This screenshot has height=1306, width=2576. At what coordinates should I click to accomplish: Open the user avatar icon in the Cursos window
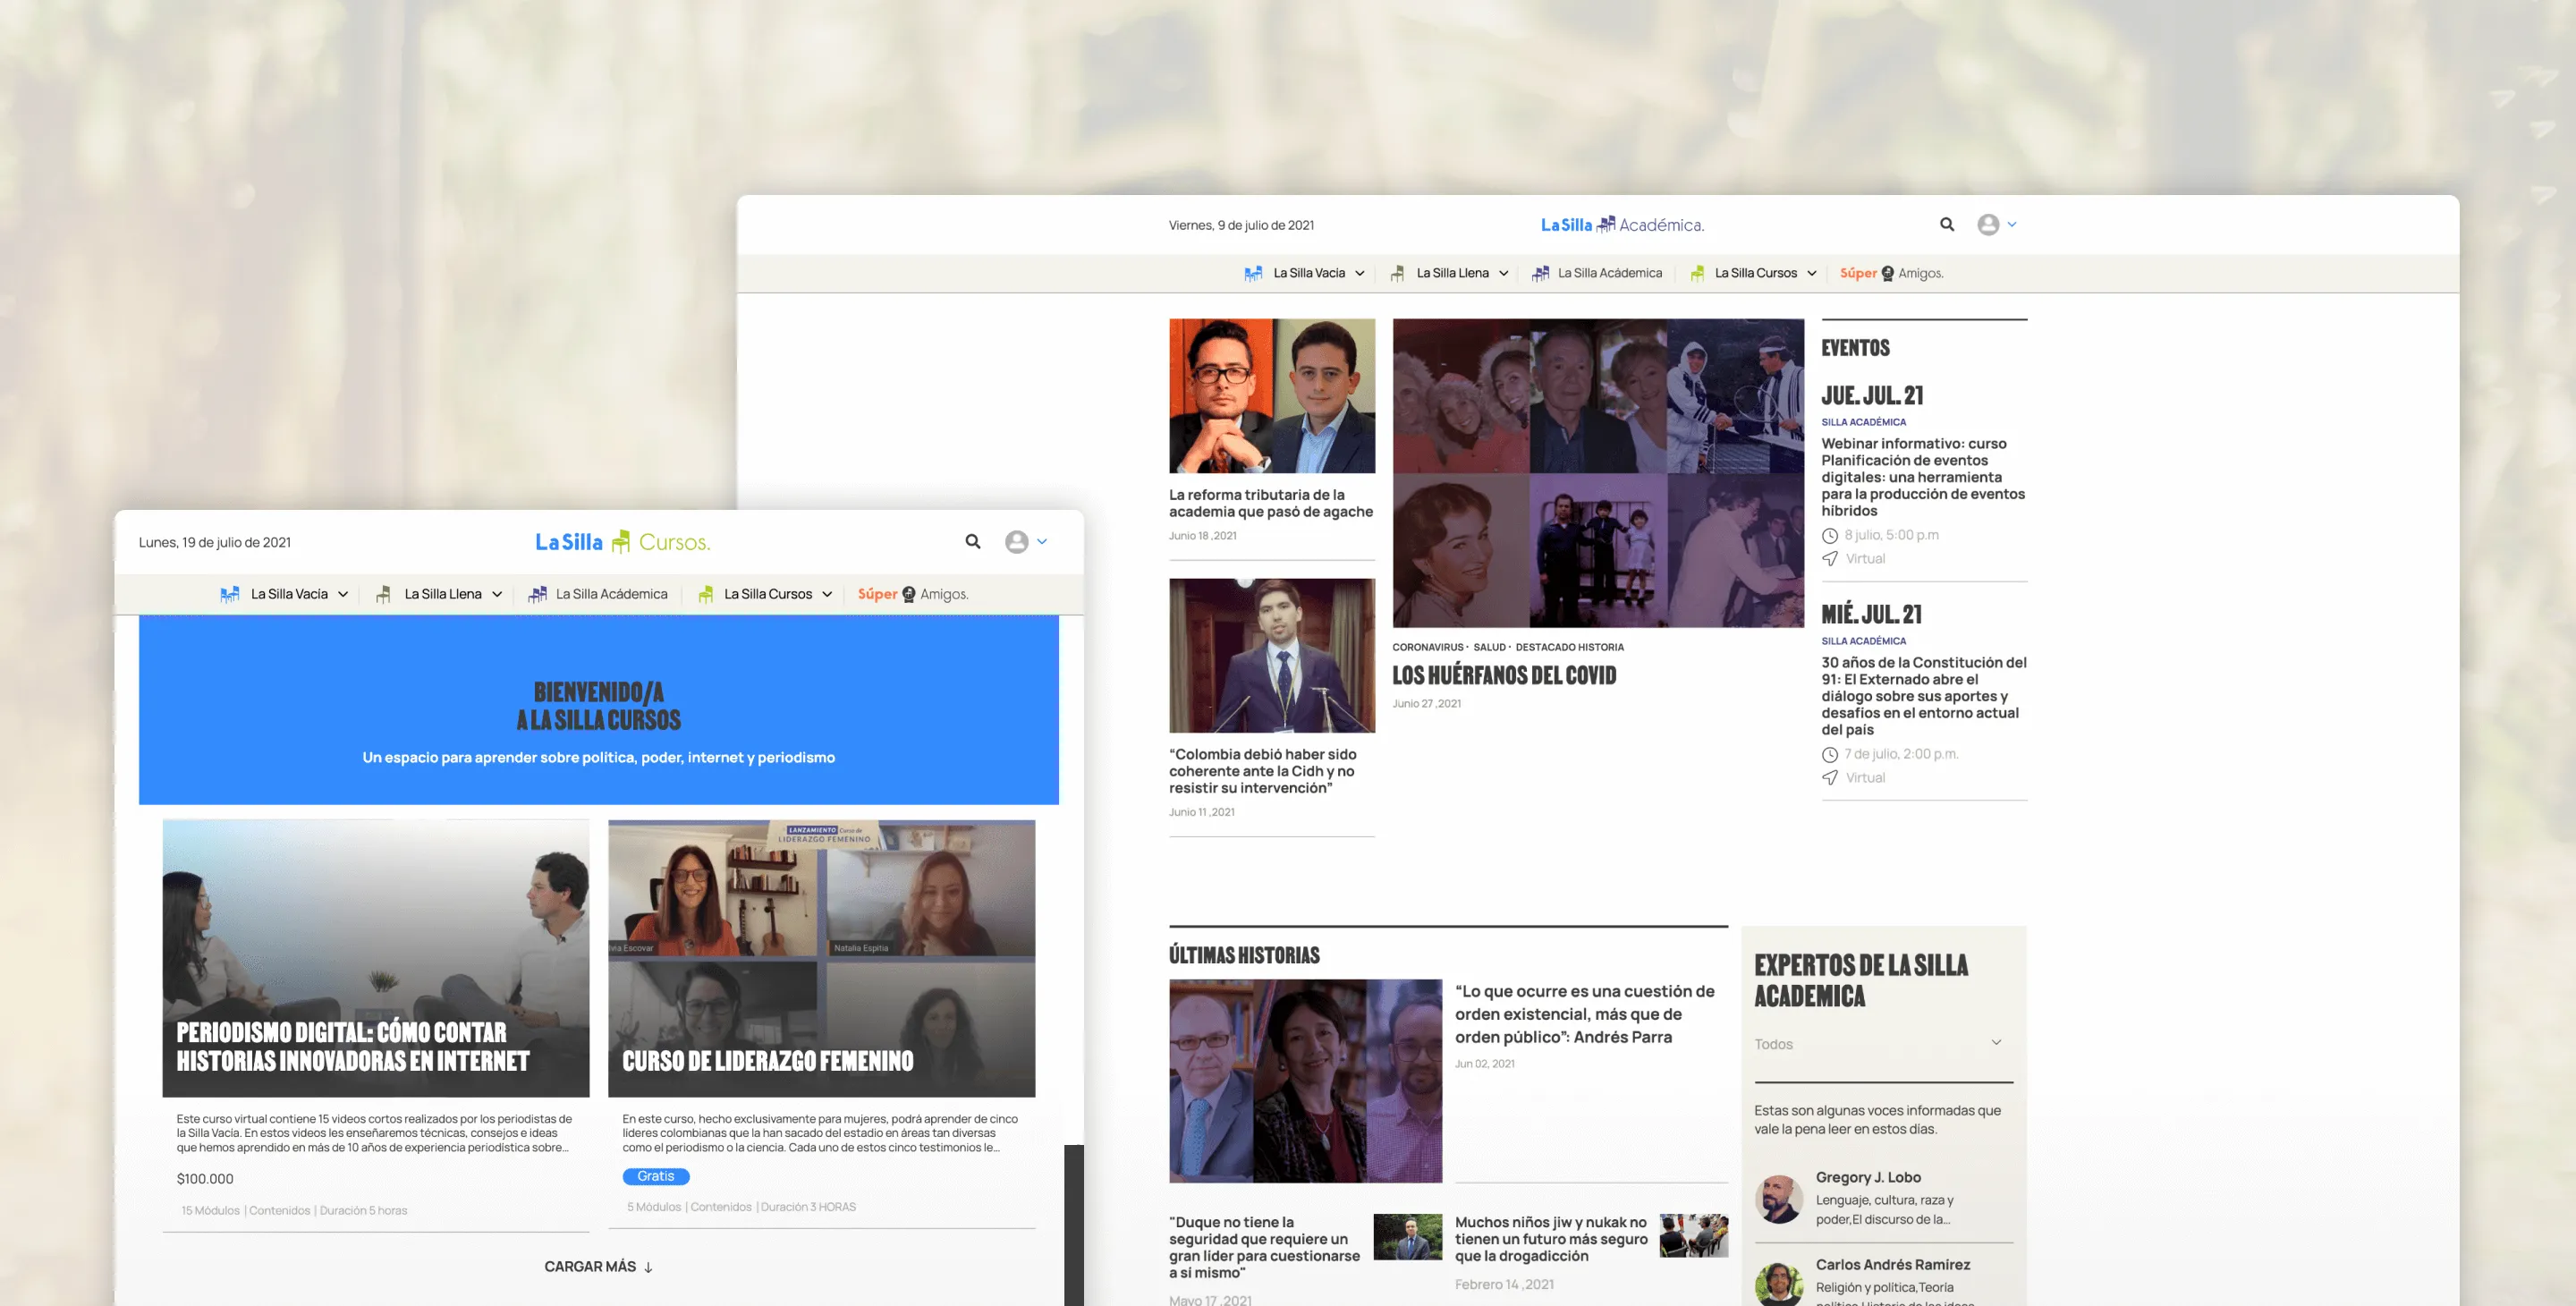coord(1017,542)
